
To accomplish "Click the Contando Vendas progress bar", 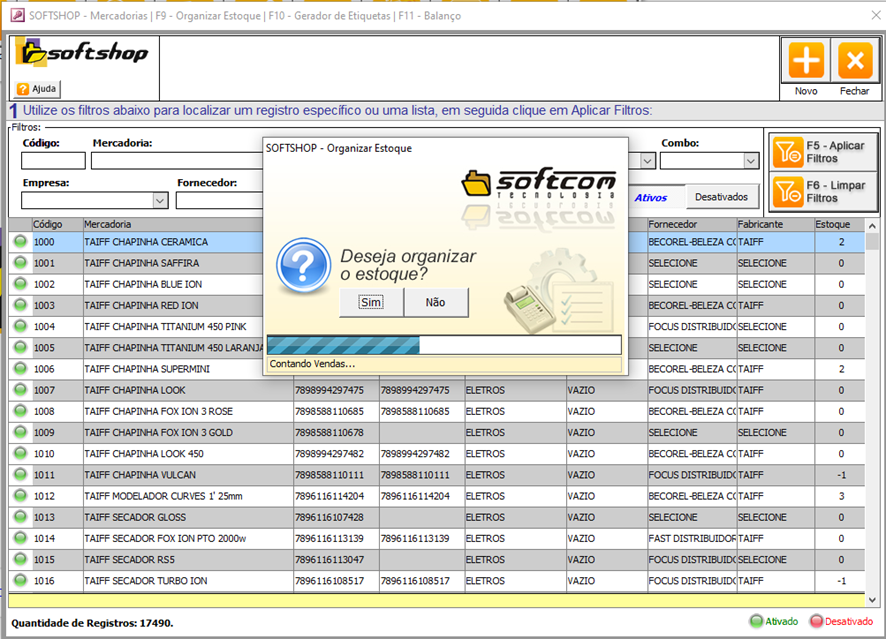I will pyautogui.click(x=444, y=345).
